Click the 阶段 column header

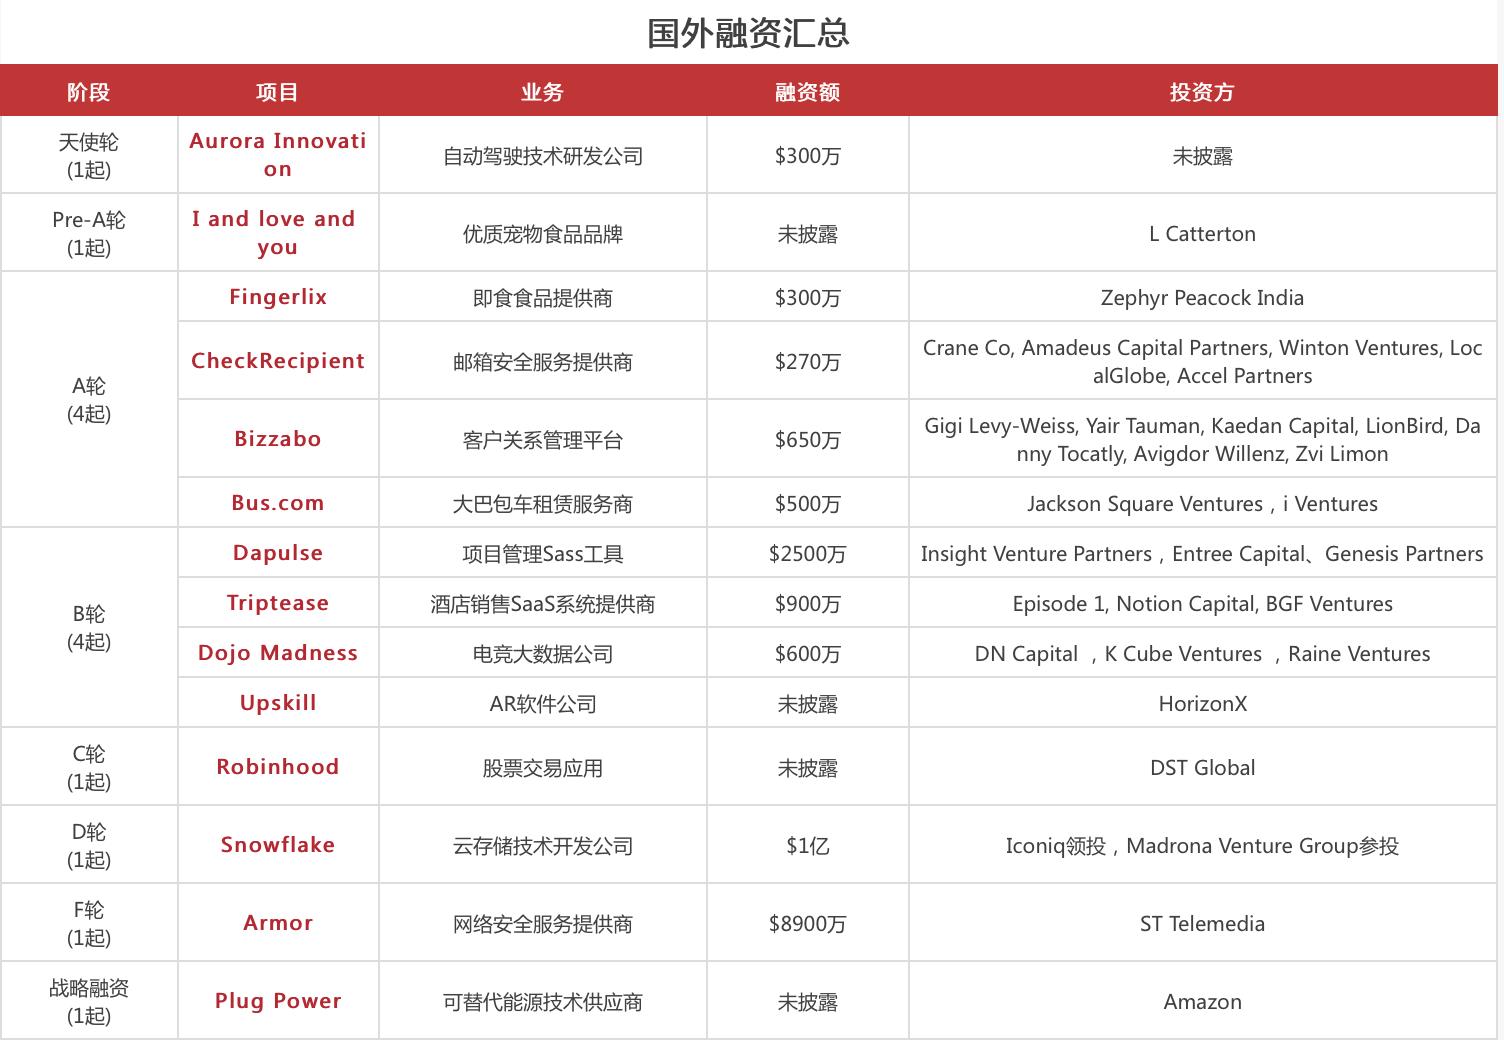point(88,92)
